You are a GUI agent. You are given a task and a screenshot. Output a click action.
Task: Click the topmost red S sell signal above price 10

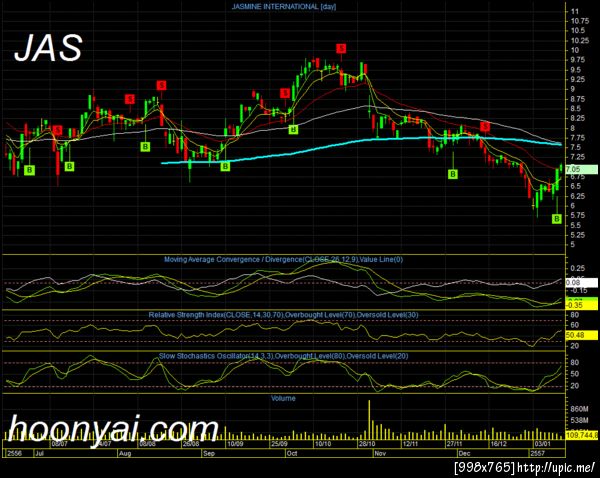coord(341,49)
